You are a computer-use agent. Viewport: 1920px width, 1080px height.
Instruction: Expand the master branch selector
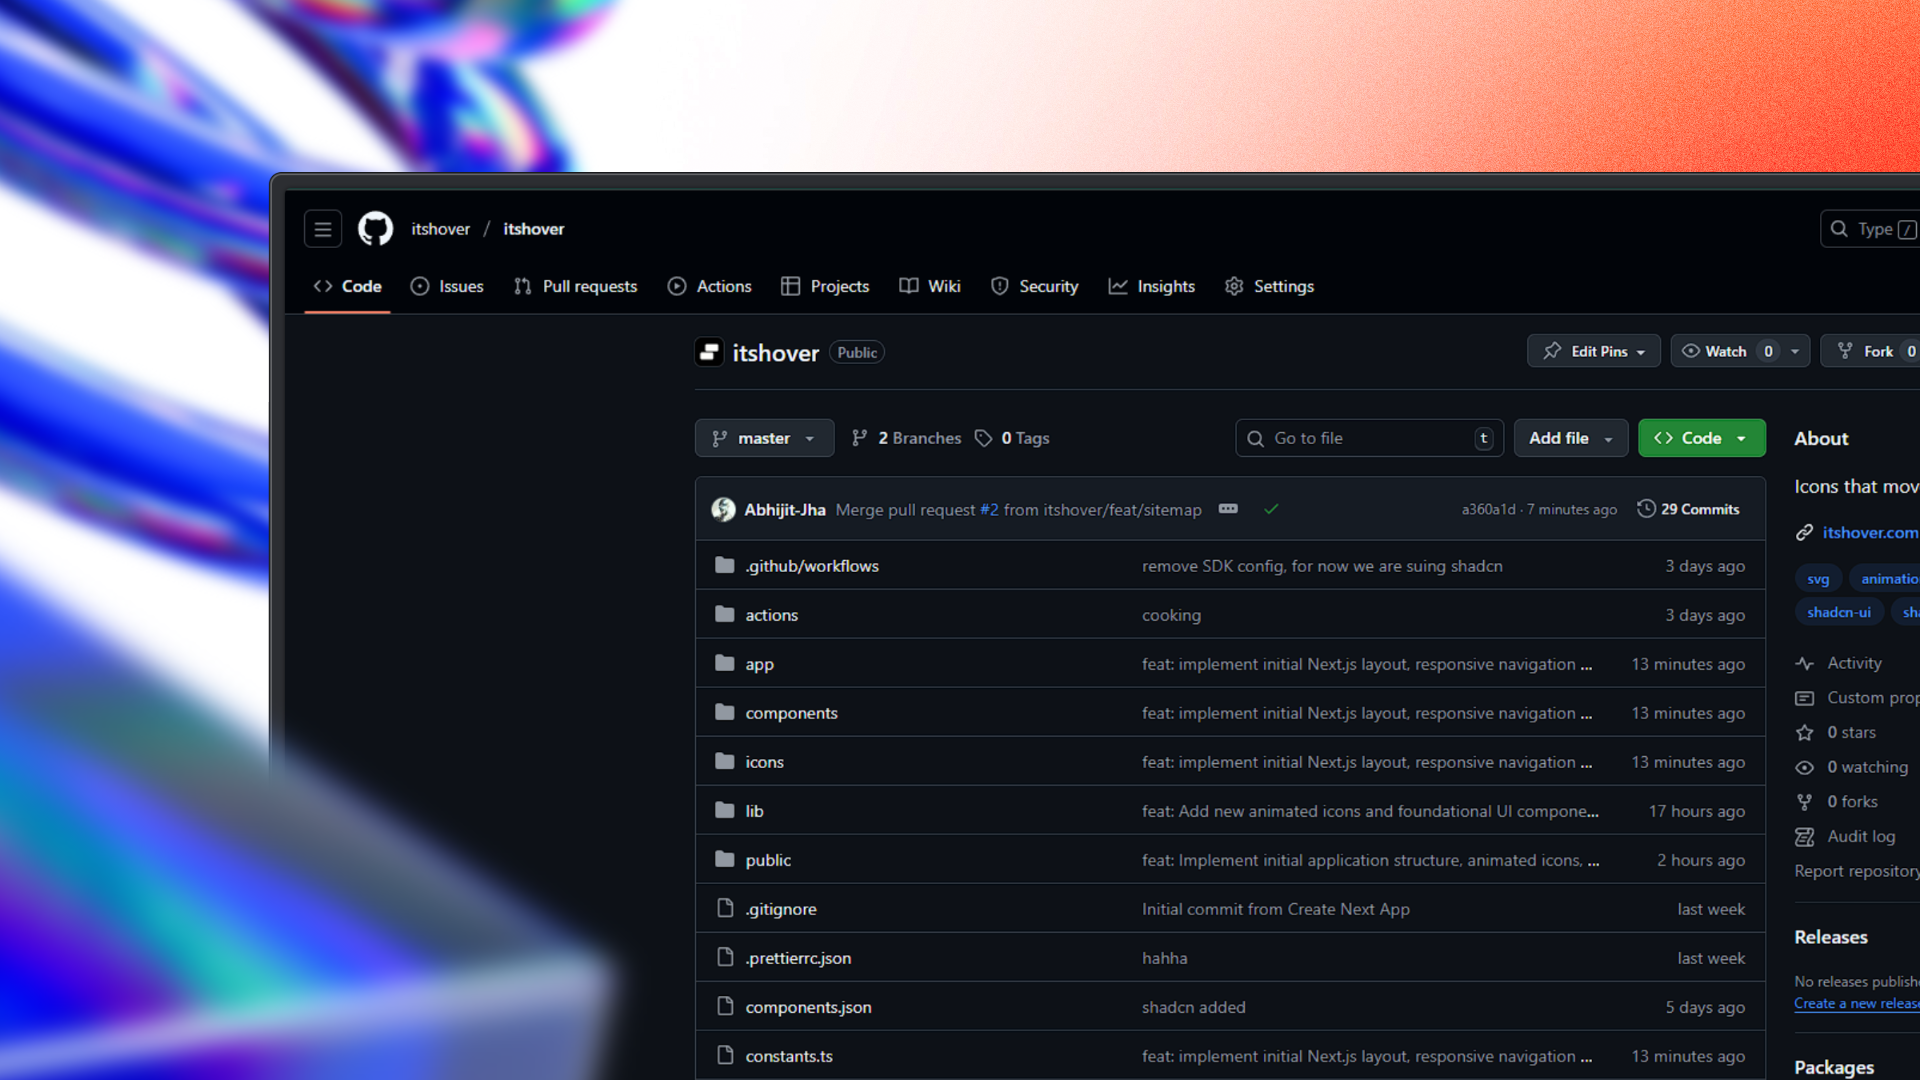coord(764,437)
